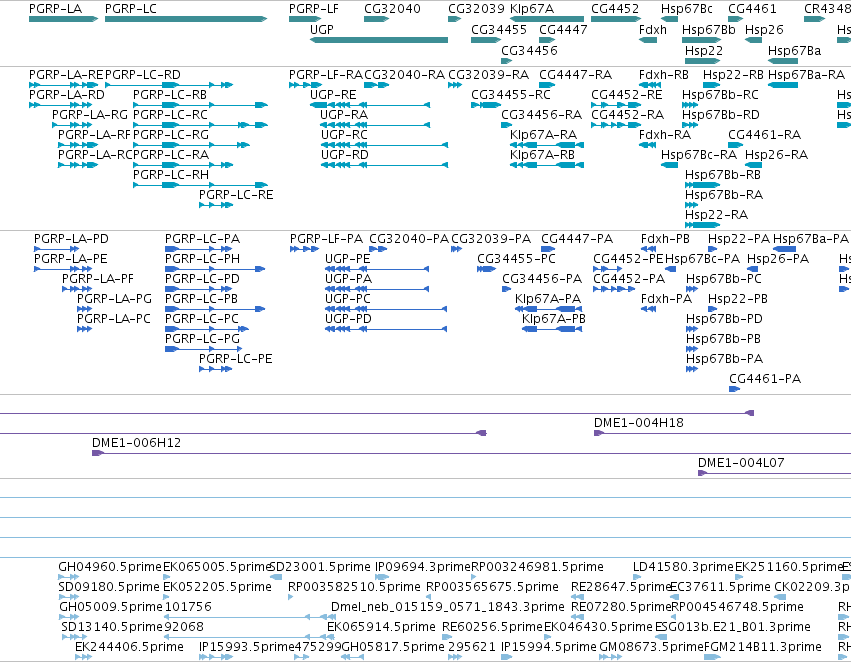Viewport: 851px width, 662px height.
Task: Click protein PGRP-LA-PF
Action: point(77,289)
